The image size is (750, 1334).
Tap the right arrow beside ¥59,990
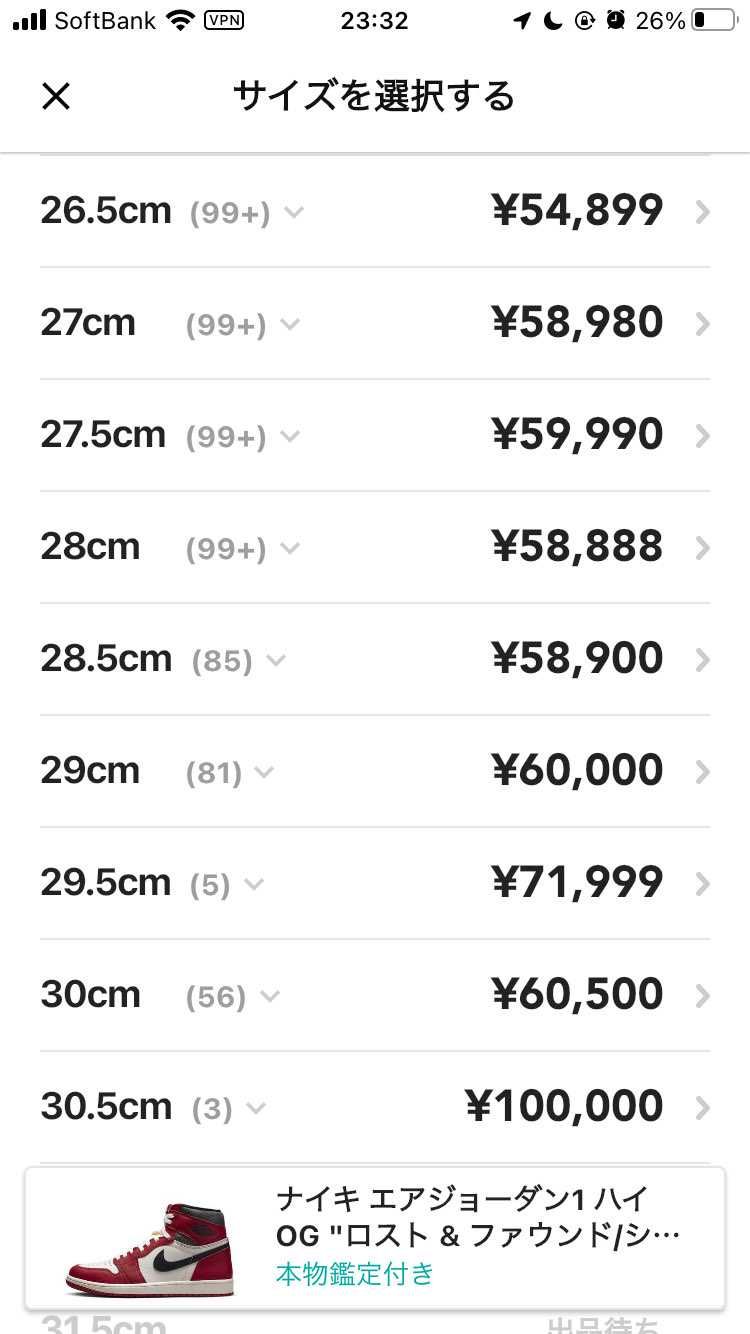click(703, 436)
